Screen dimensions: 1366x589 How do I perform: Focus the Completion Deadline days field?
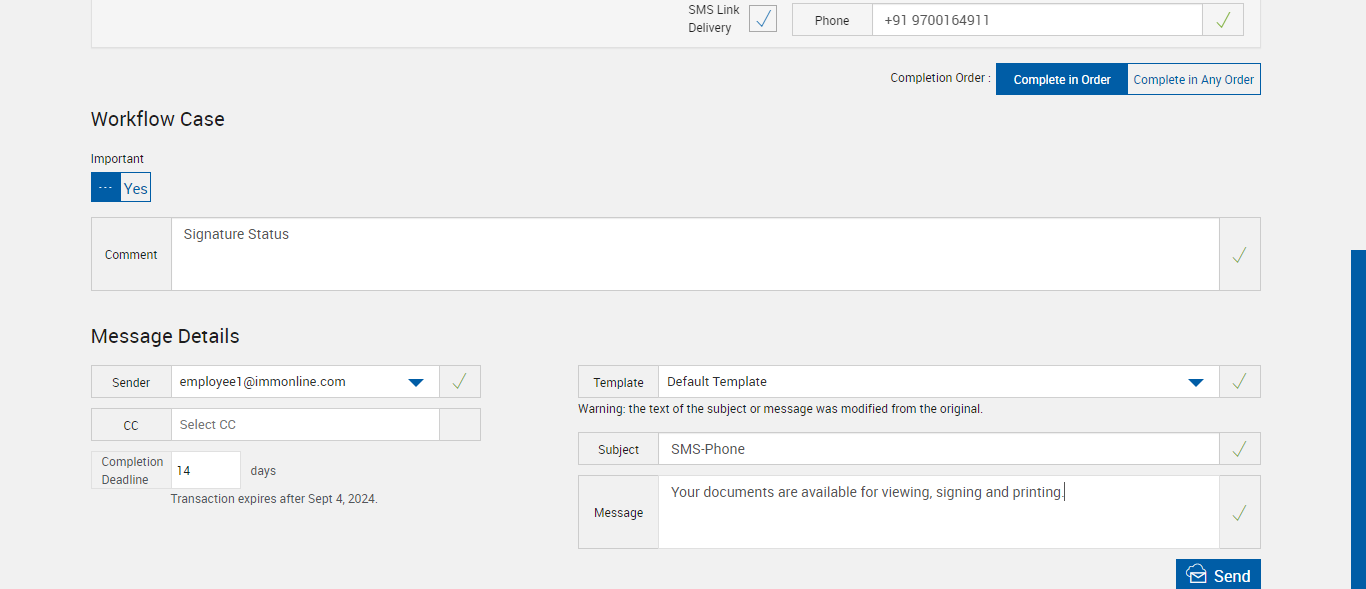[205, 470]
